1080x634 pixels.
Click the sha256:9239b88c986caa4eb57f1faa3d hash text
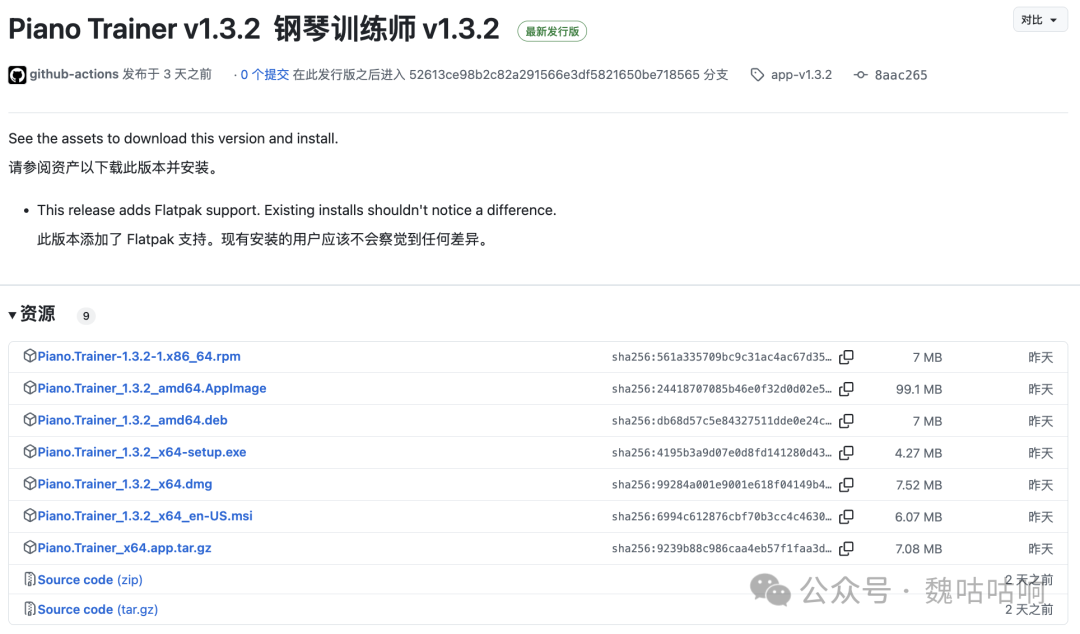pyautogui.click(x=721, y=549)
